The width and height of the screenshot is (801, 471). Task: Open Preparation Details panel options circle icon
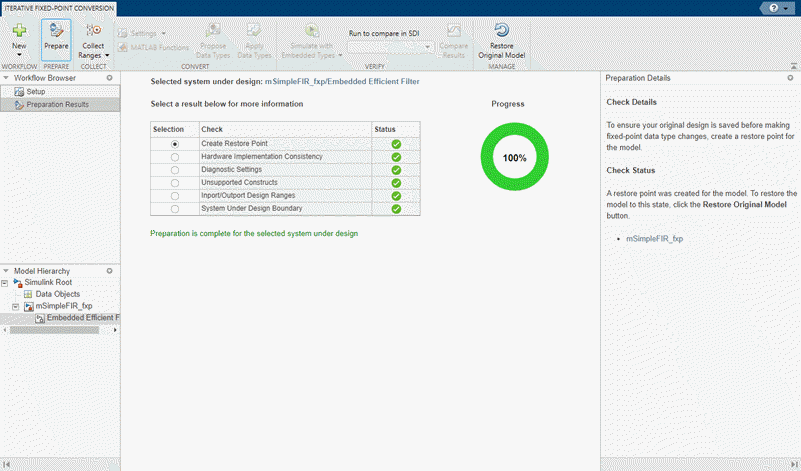(x=790, y=78)
